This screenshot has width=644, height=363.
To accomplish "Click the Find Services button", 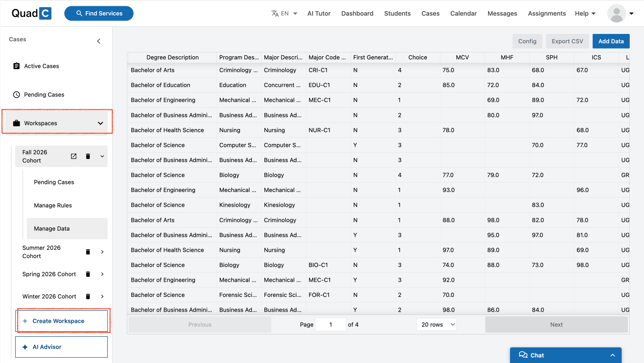I will pyautogui.click(x=99, y=13).
